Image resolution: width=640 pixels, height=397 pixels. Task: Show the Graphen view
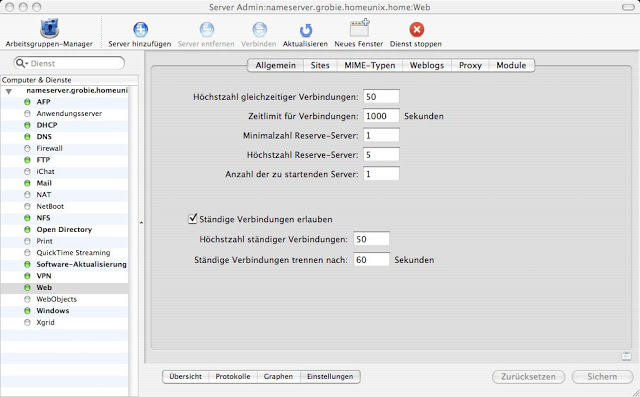[x=278, y=377]
